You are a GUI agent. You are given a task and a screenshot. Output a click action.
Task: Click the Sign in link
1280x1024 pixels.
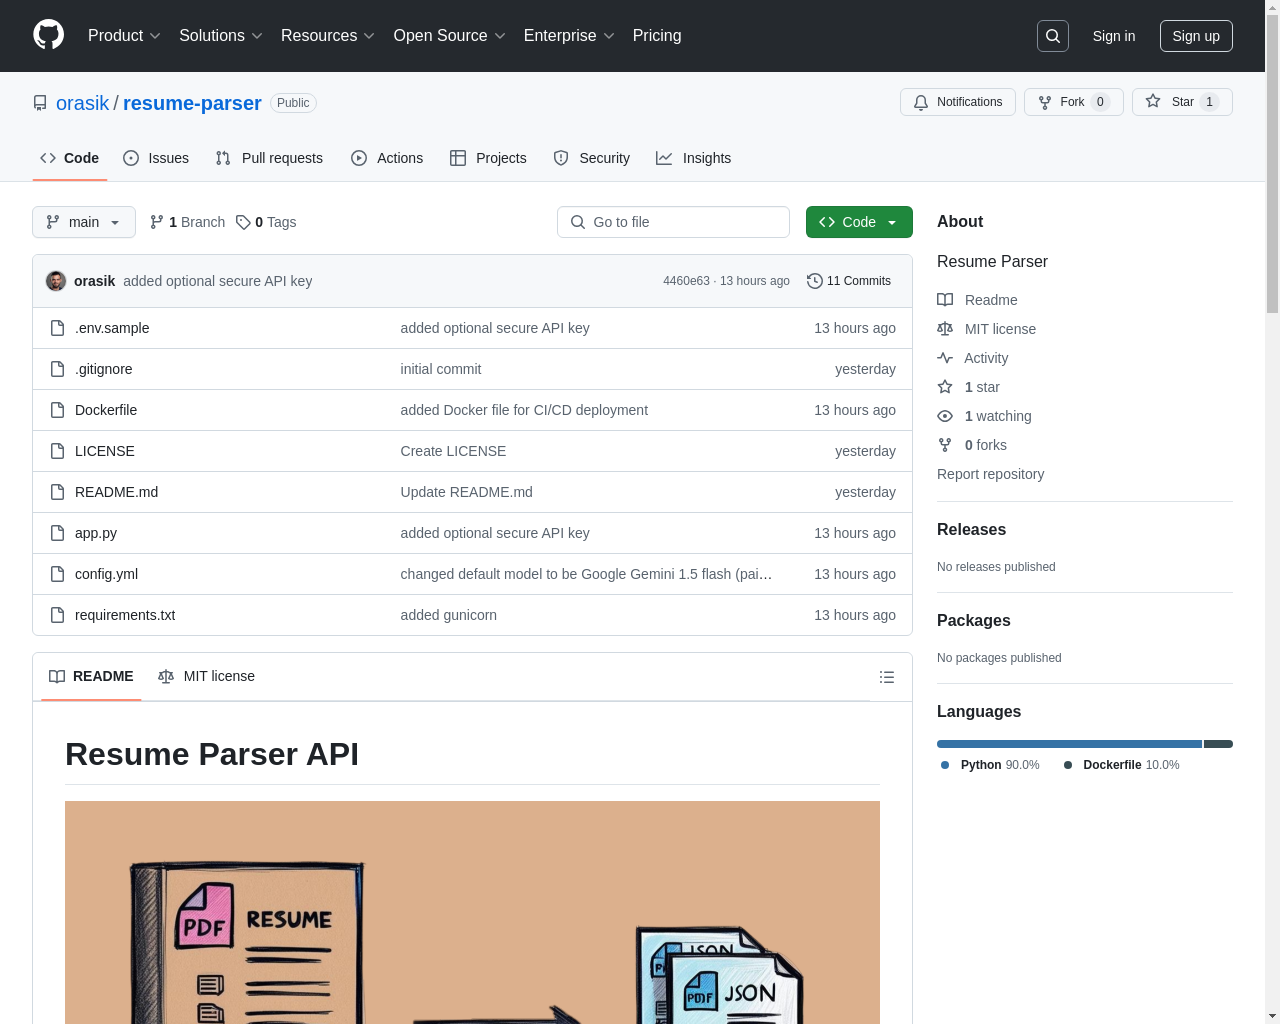pos(1114,36)
